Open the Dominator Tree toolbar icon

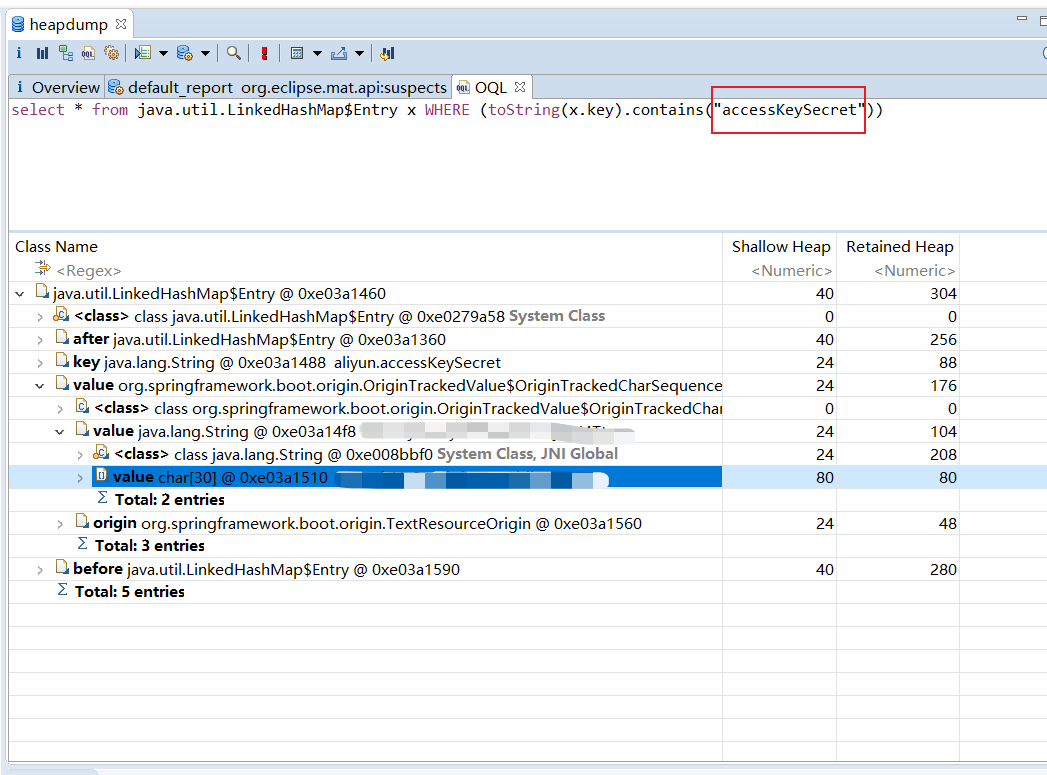coord(65,53)
